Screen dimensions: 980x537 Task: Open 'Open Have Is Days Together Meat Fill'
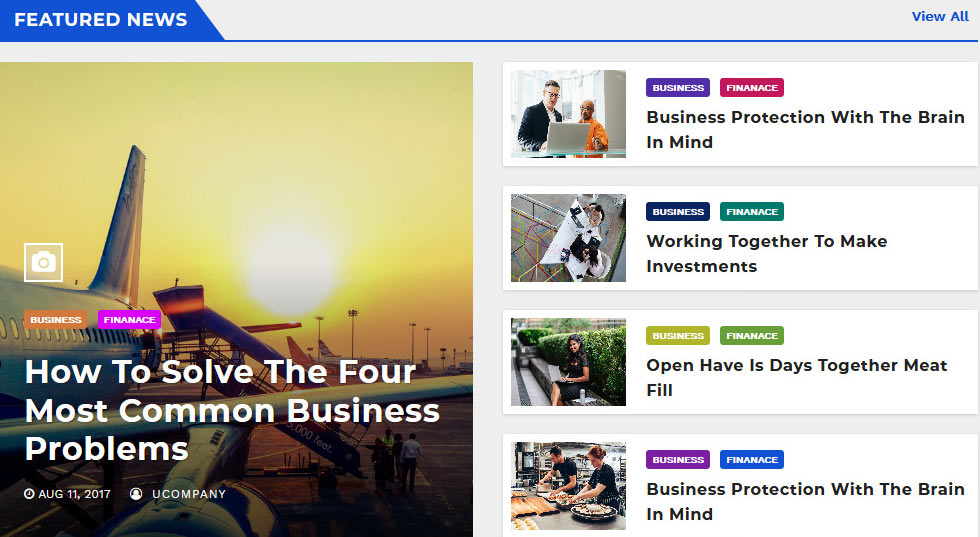coord(797,377)
